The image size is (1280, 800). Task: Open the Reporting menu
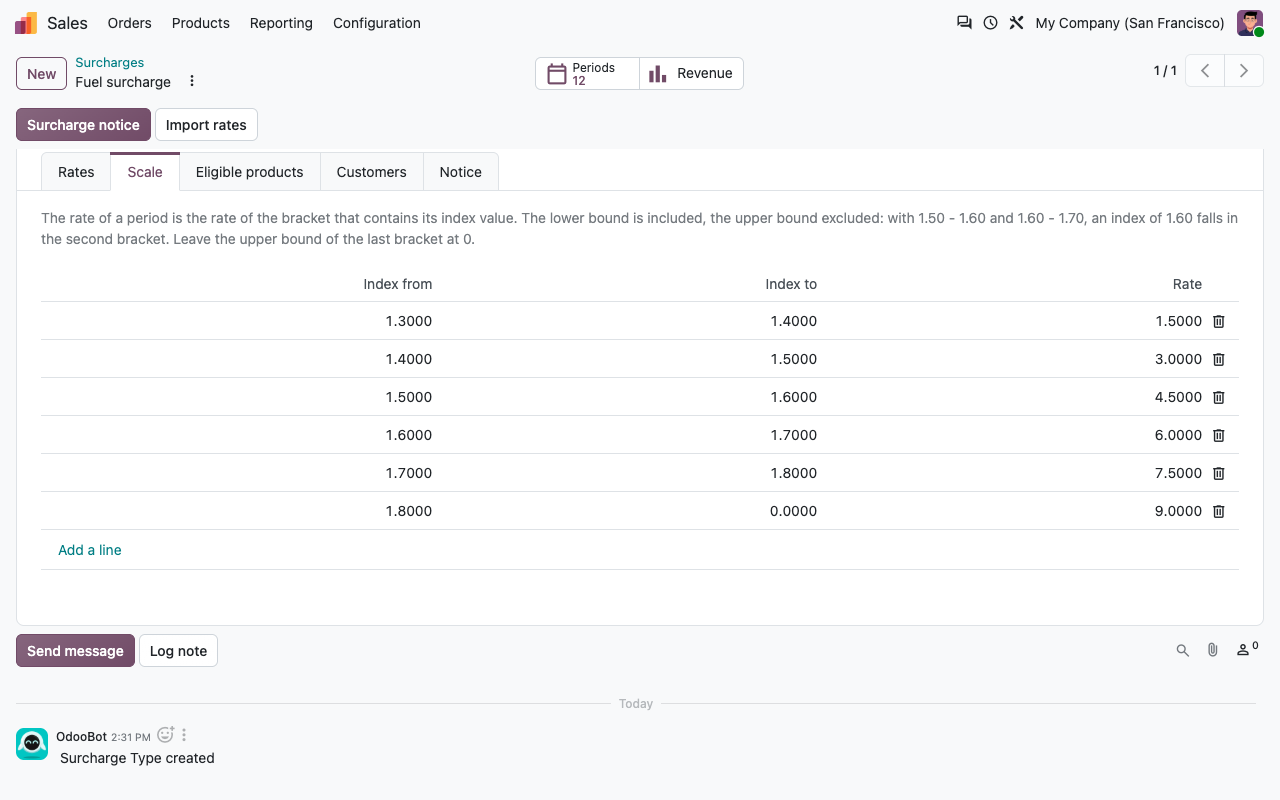[281, 23]
